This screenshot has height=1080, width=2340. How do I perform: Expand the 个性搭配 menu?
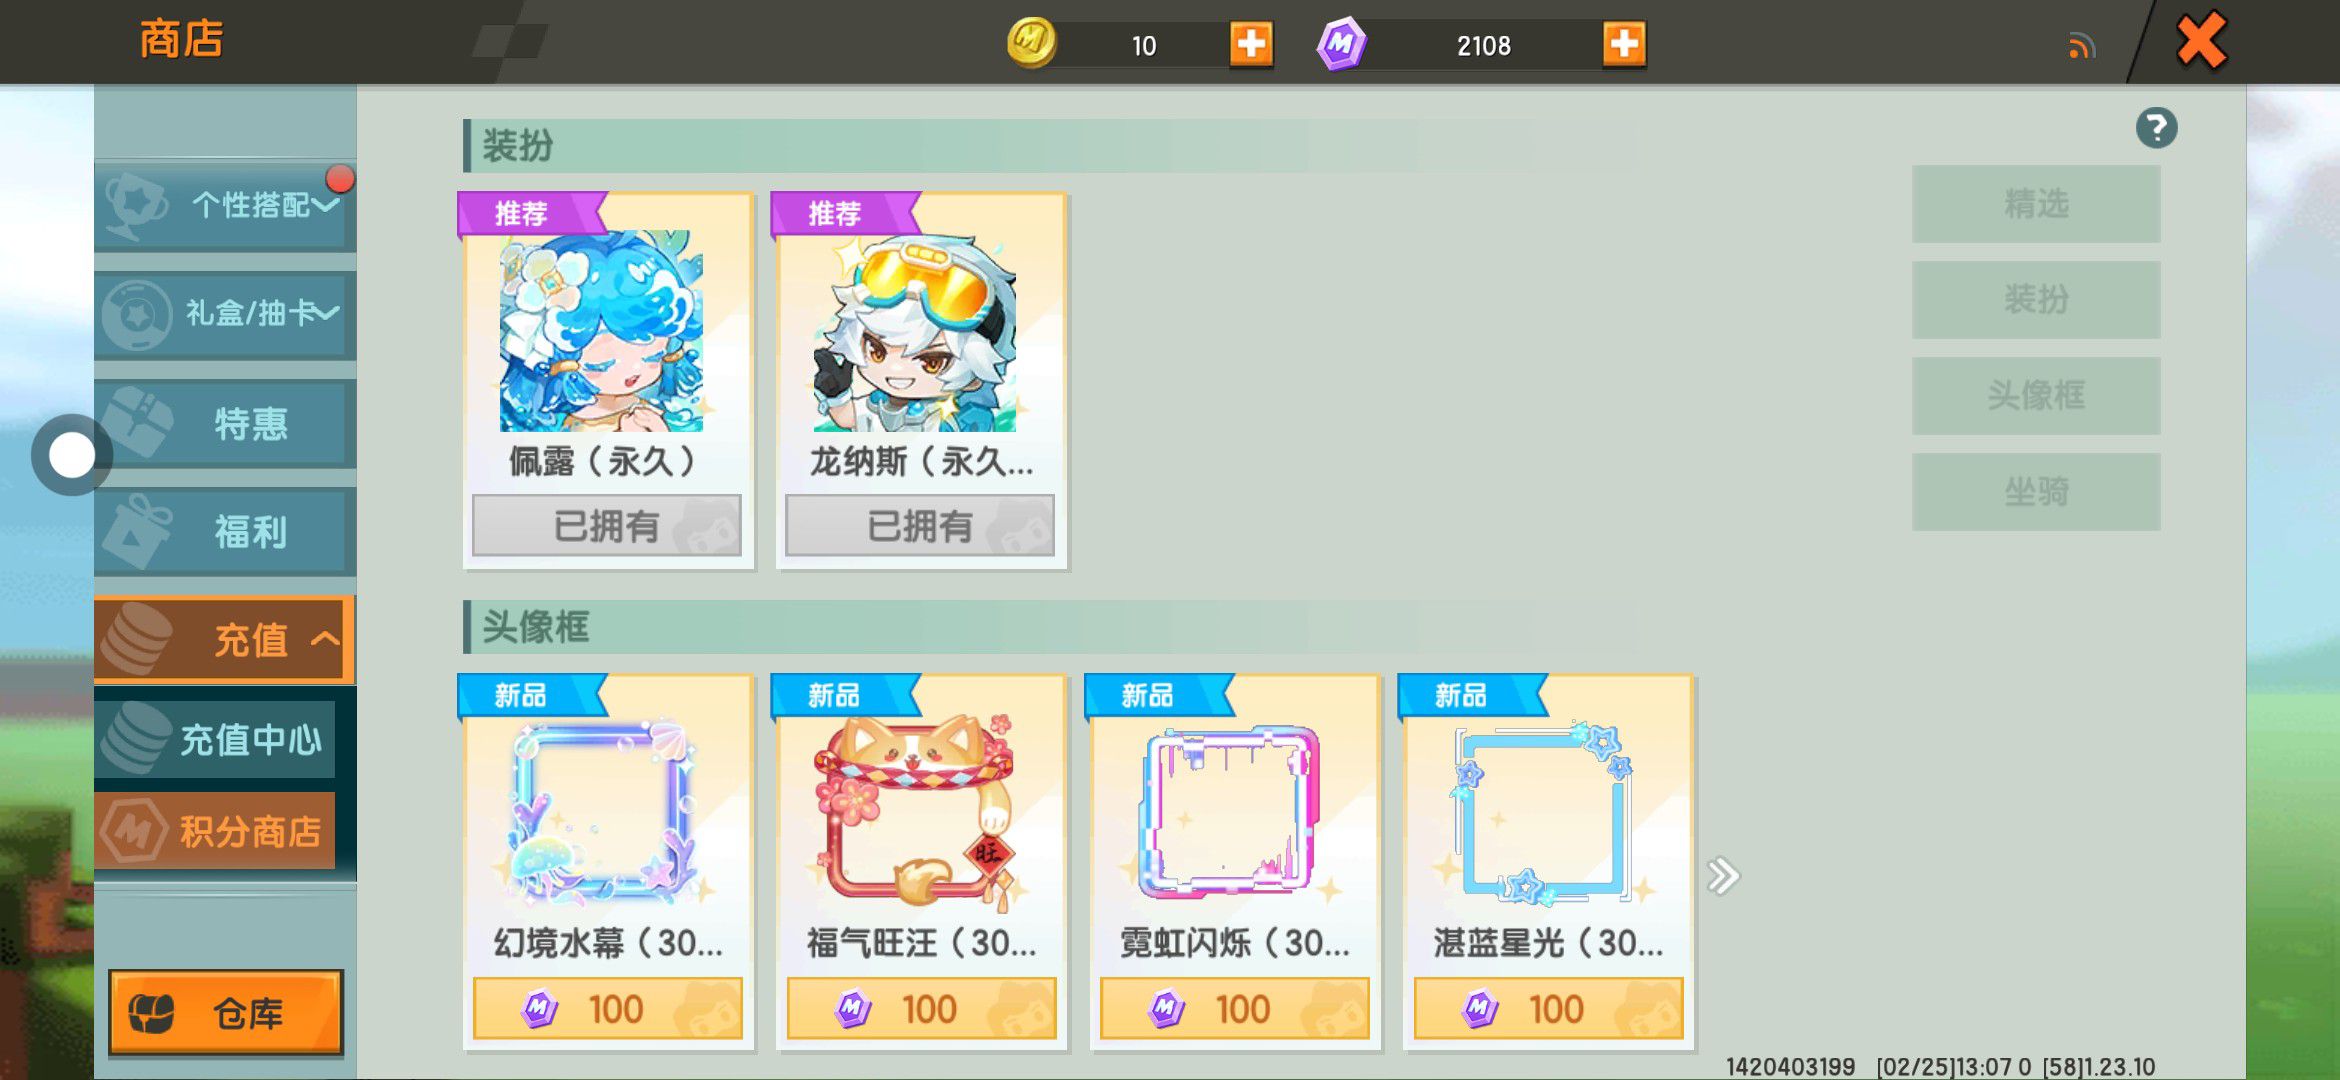click(225, 205)
